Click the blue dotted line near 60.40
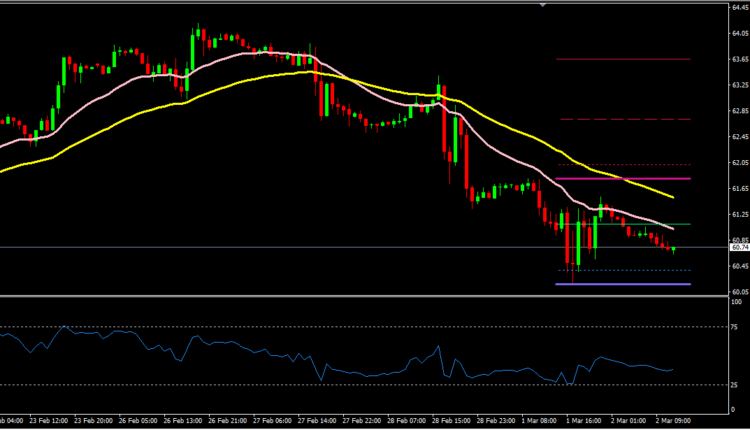 click(x=620, y=270)
